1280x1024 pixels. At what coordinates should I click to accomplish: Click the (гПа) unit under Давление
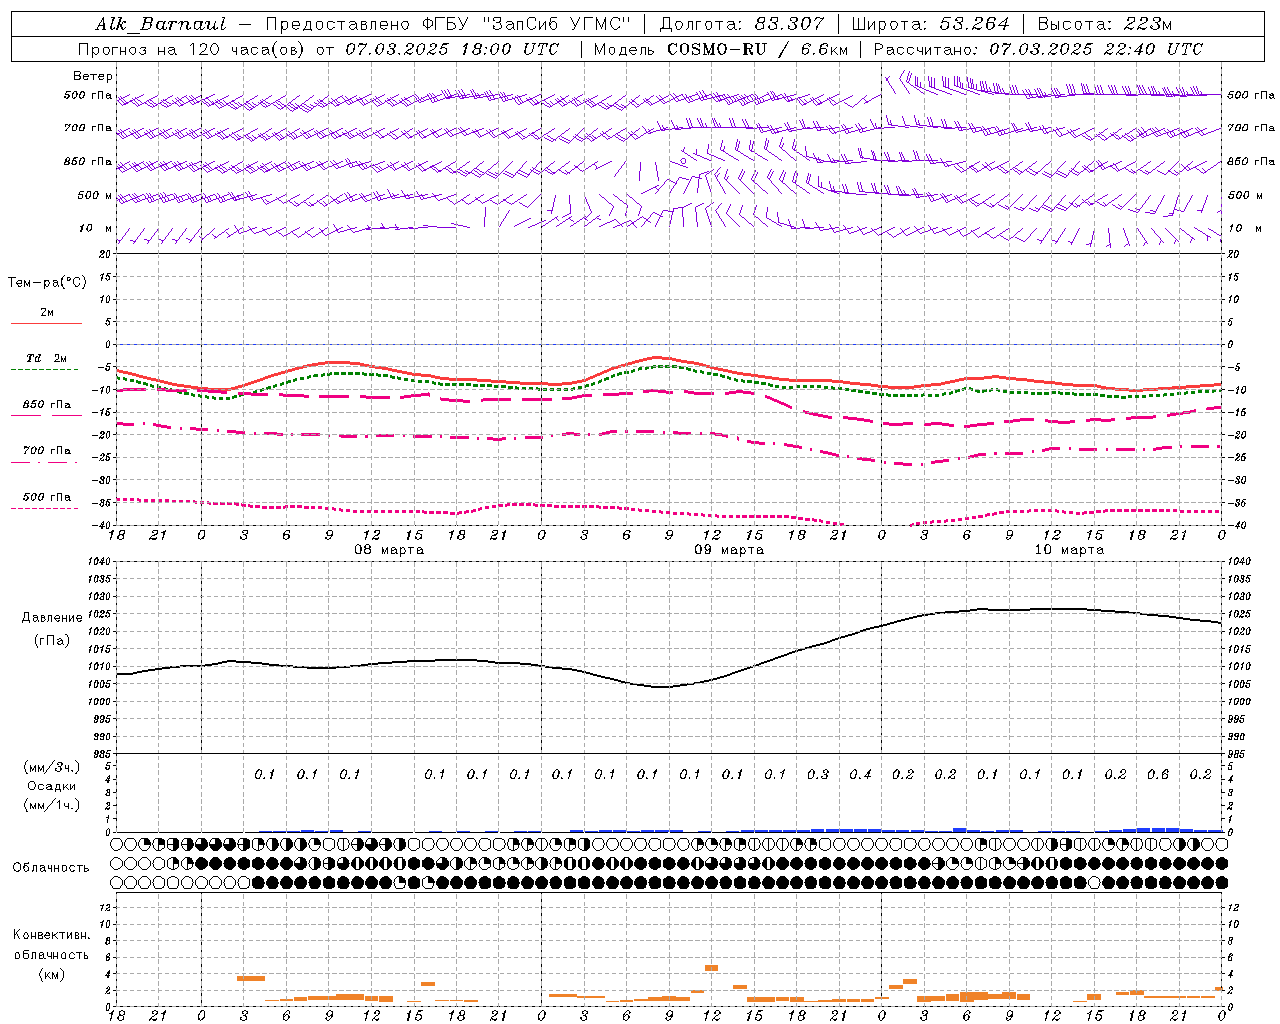pyautogui.click(x=51, y=640)
